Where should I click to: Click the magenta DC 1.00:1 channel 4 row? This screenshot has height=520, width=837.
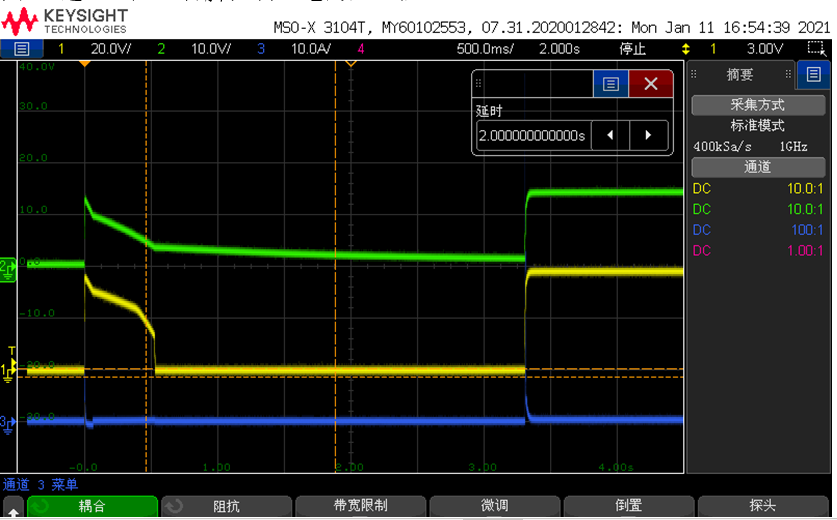[x=758, y=251]
